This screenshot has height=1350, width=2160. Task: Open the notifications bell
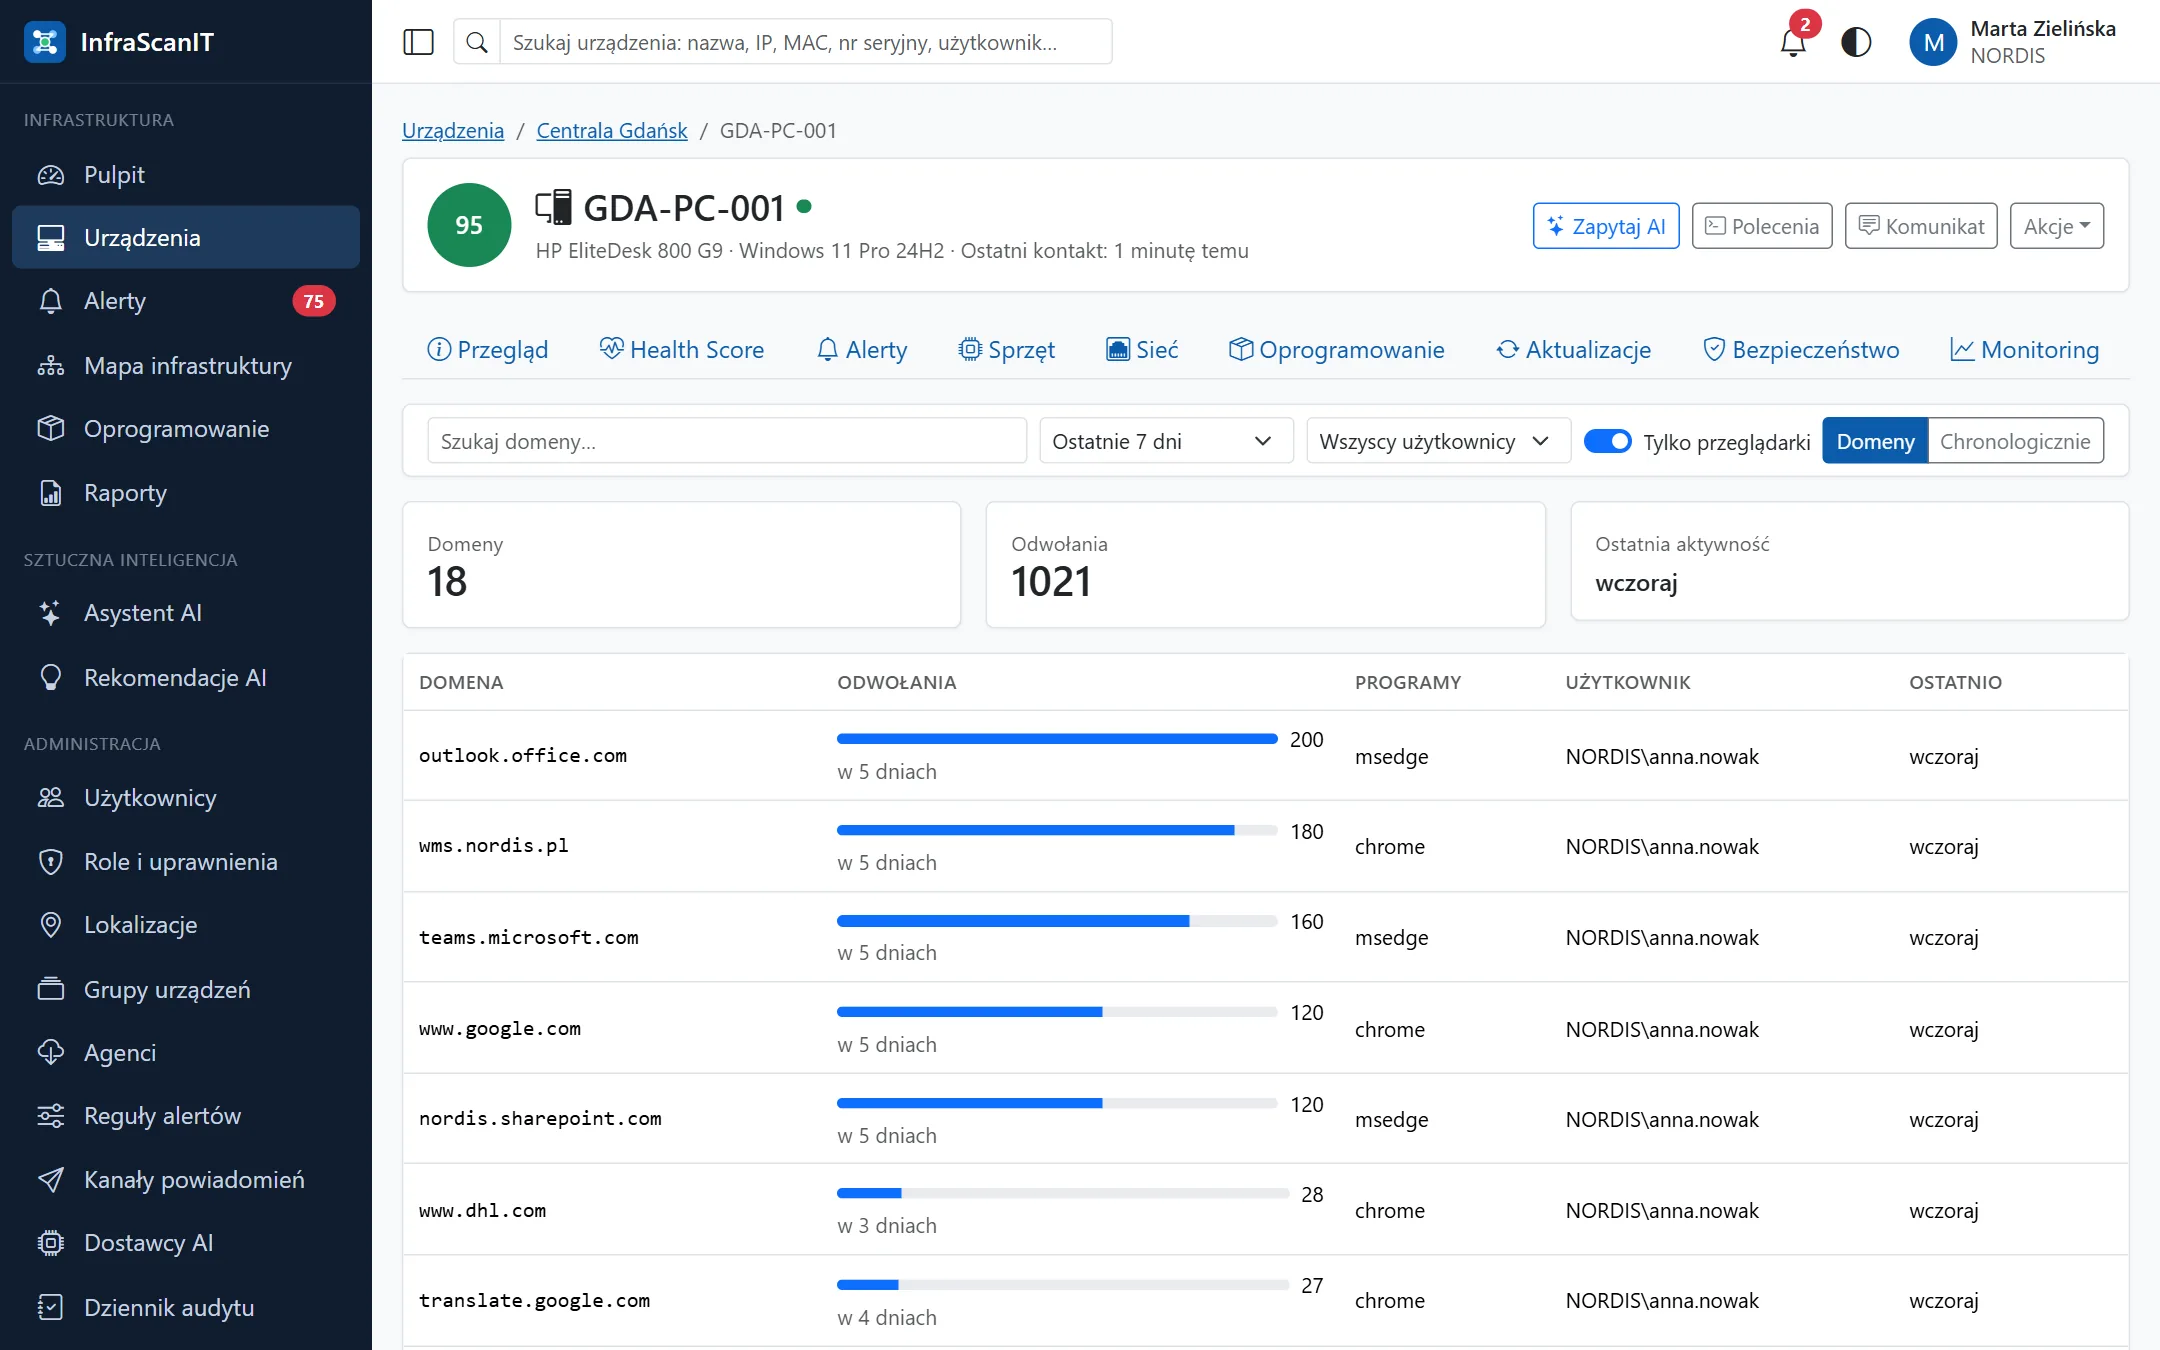1793,42
